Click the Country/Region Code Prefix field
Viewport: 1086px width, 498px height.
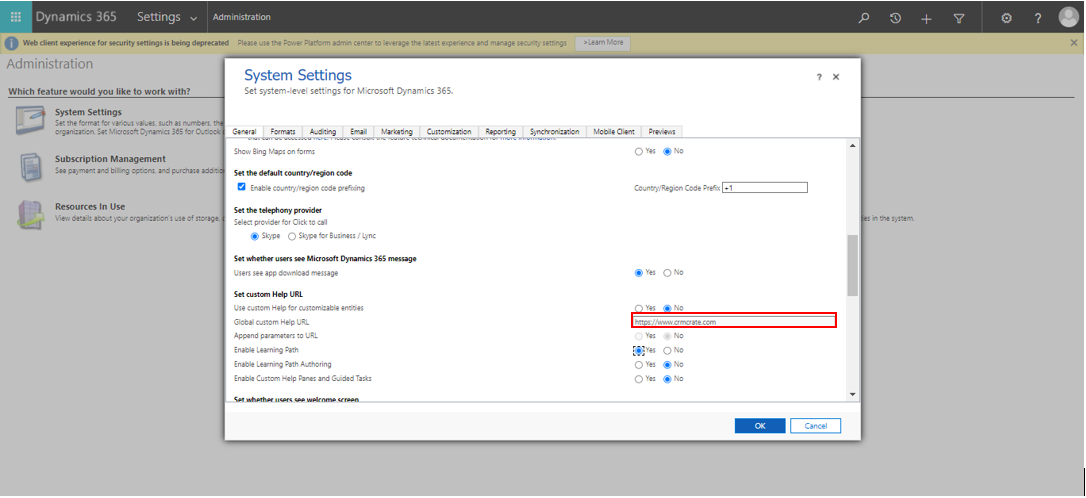[x=765, y=188]
